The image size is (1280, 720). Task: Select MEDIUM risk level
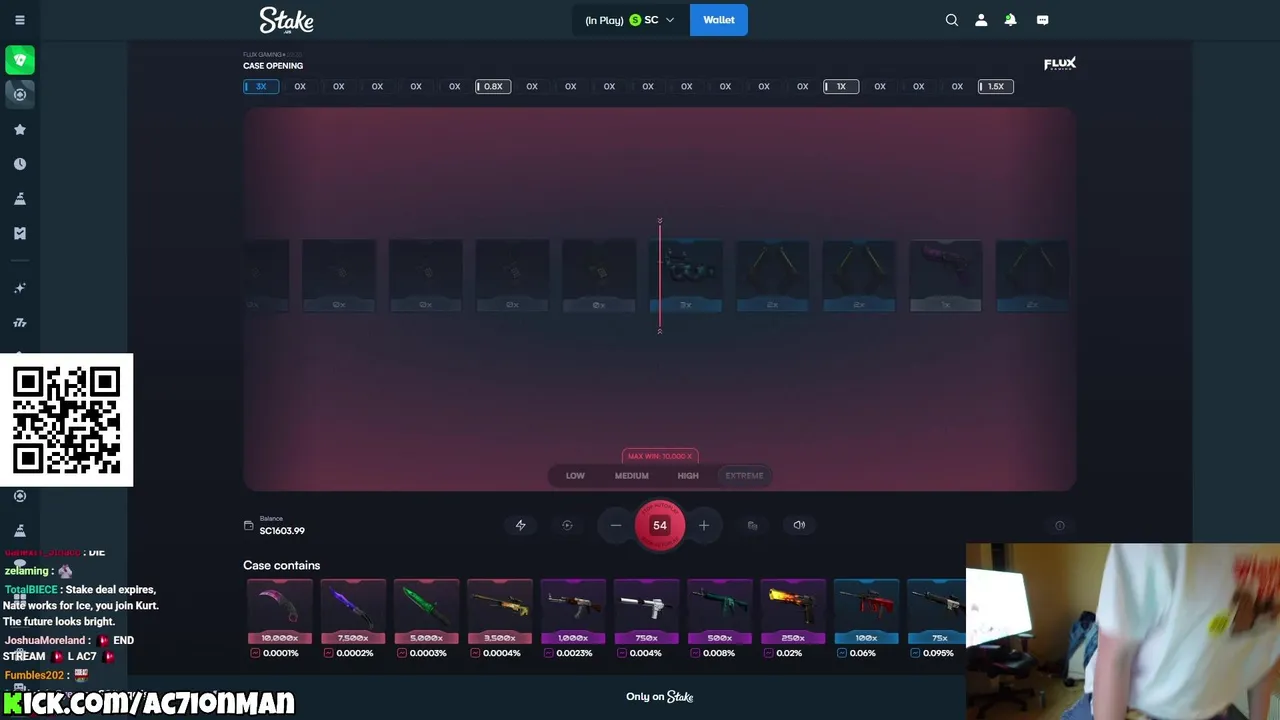pos(631,476)
